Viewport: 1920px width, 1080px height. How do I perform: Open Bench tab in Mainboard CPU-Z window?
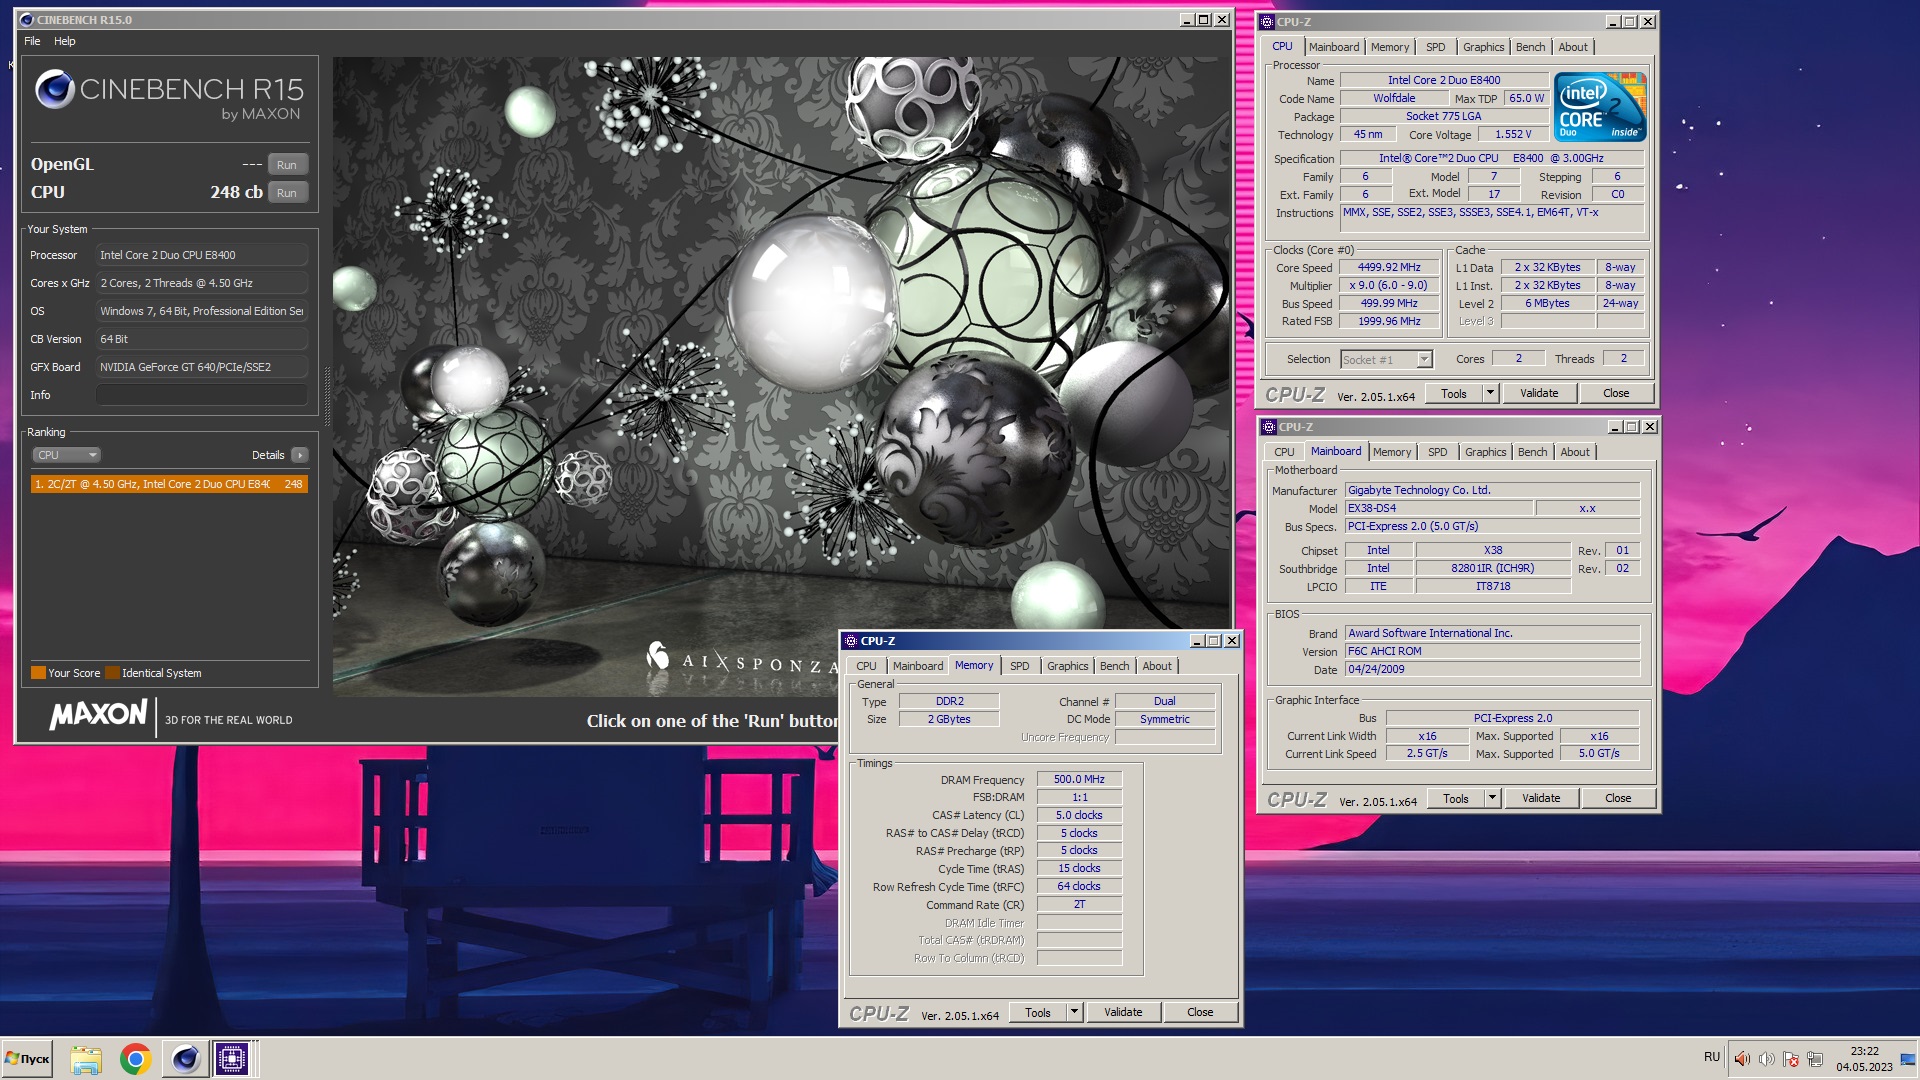coord(1533,452)
